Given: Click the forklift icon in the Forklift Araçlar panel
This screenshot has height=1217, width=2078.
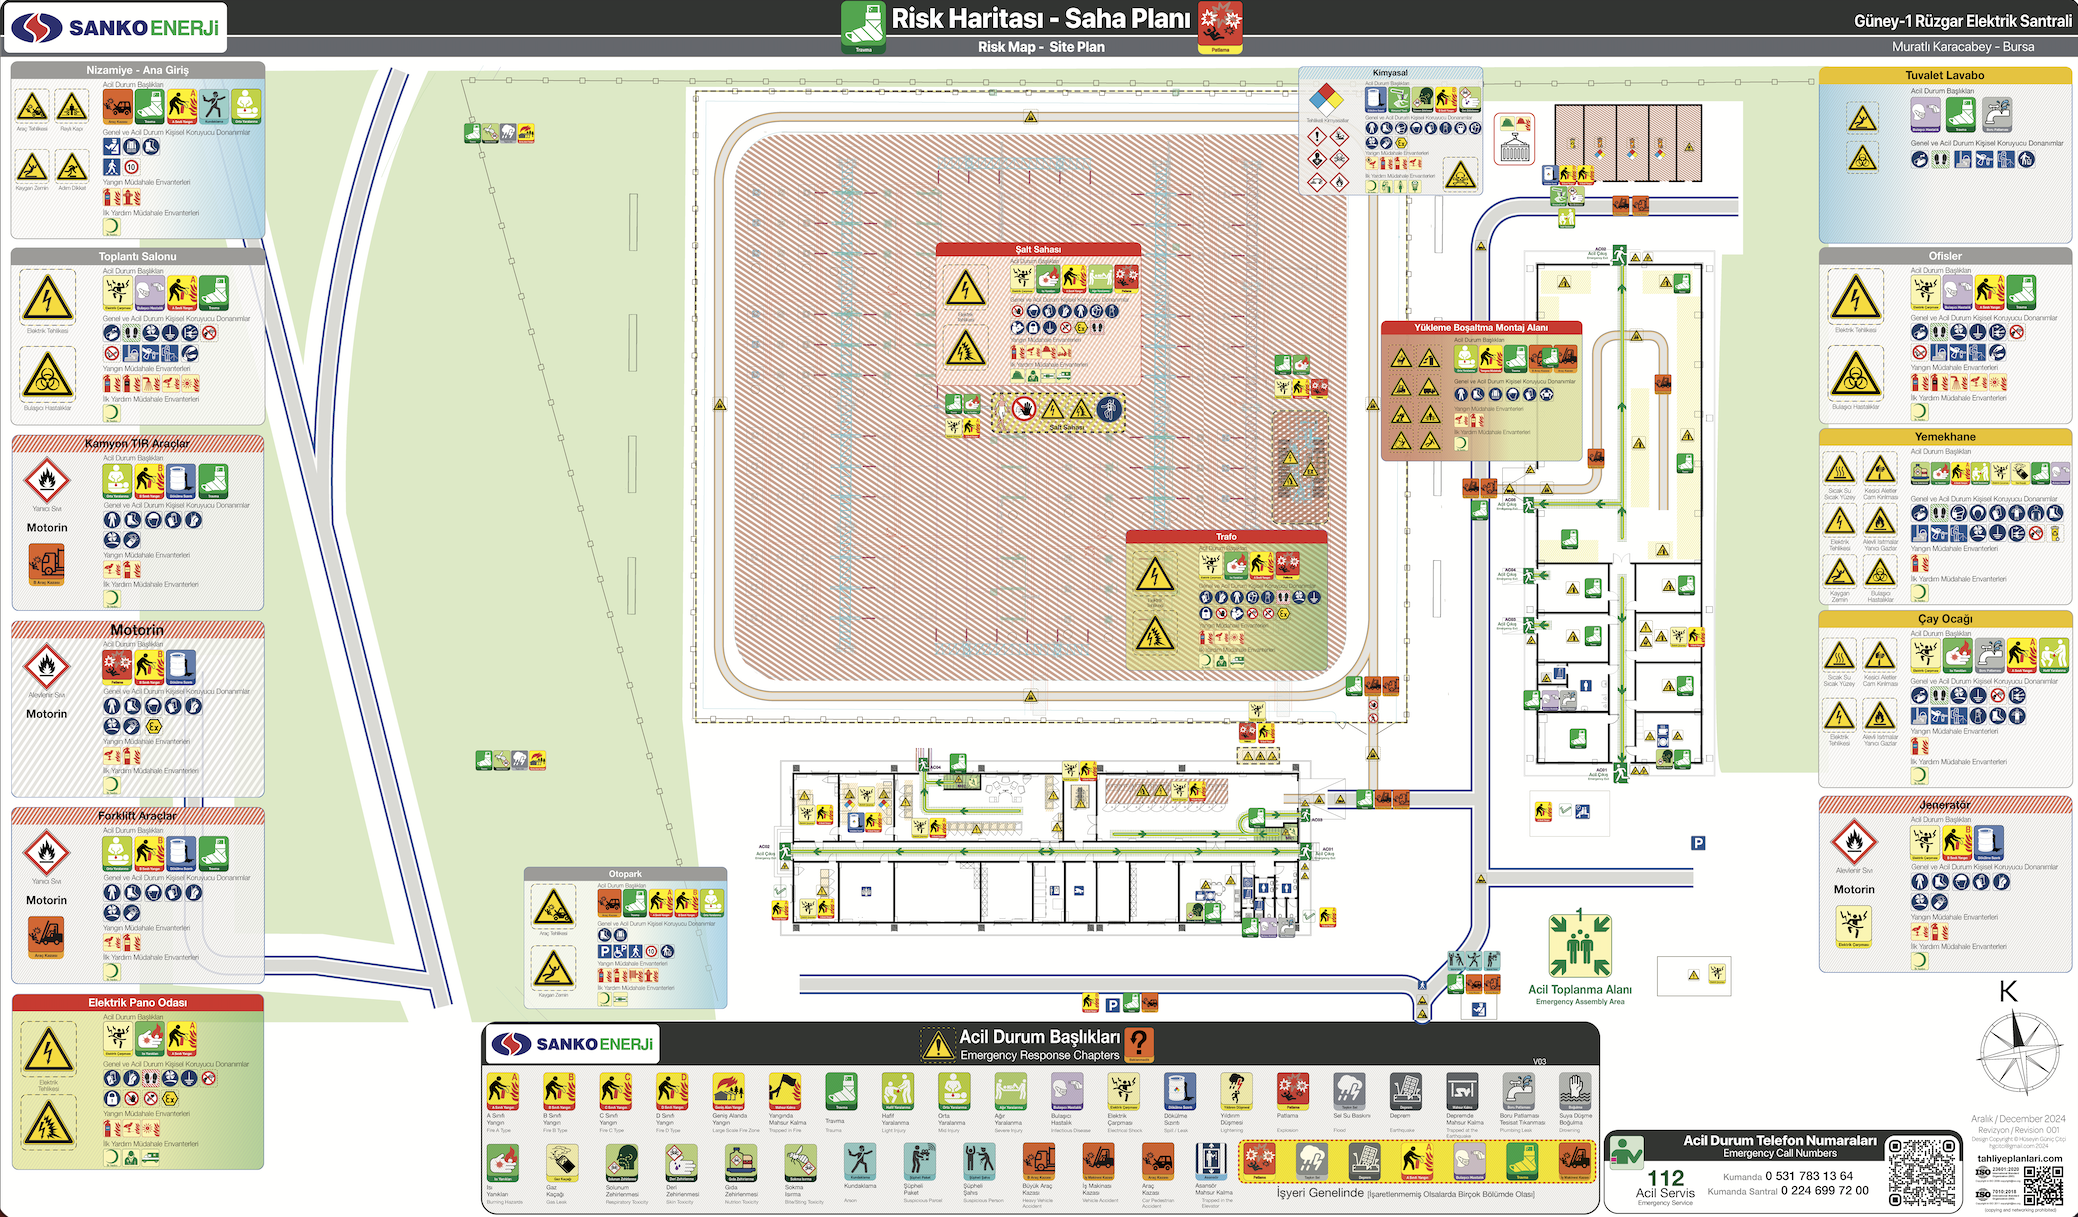Looking at the screenshot, I should (46, 937).
